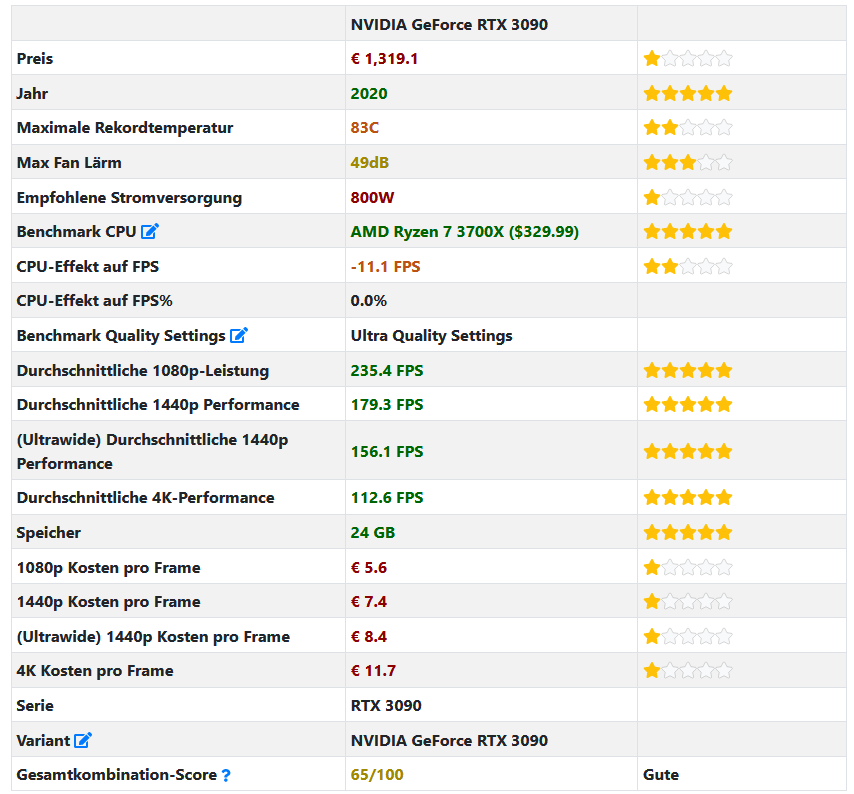Click the Speicher row label
Viewport: 854px width, 794px height.
pos(48,532)
